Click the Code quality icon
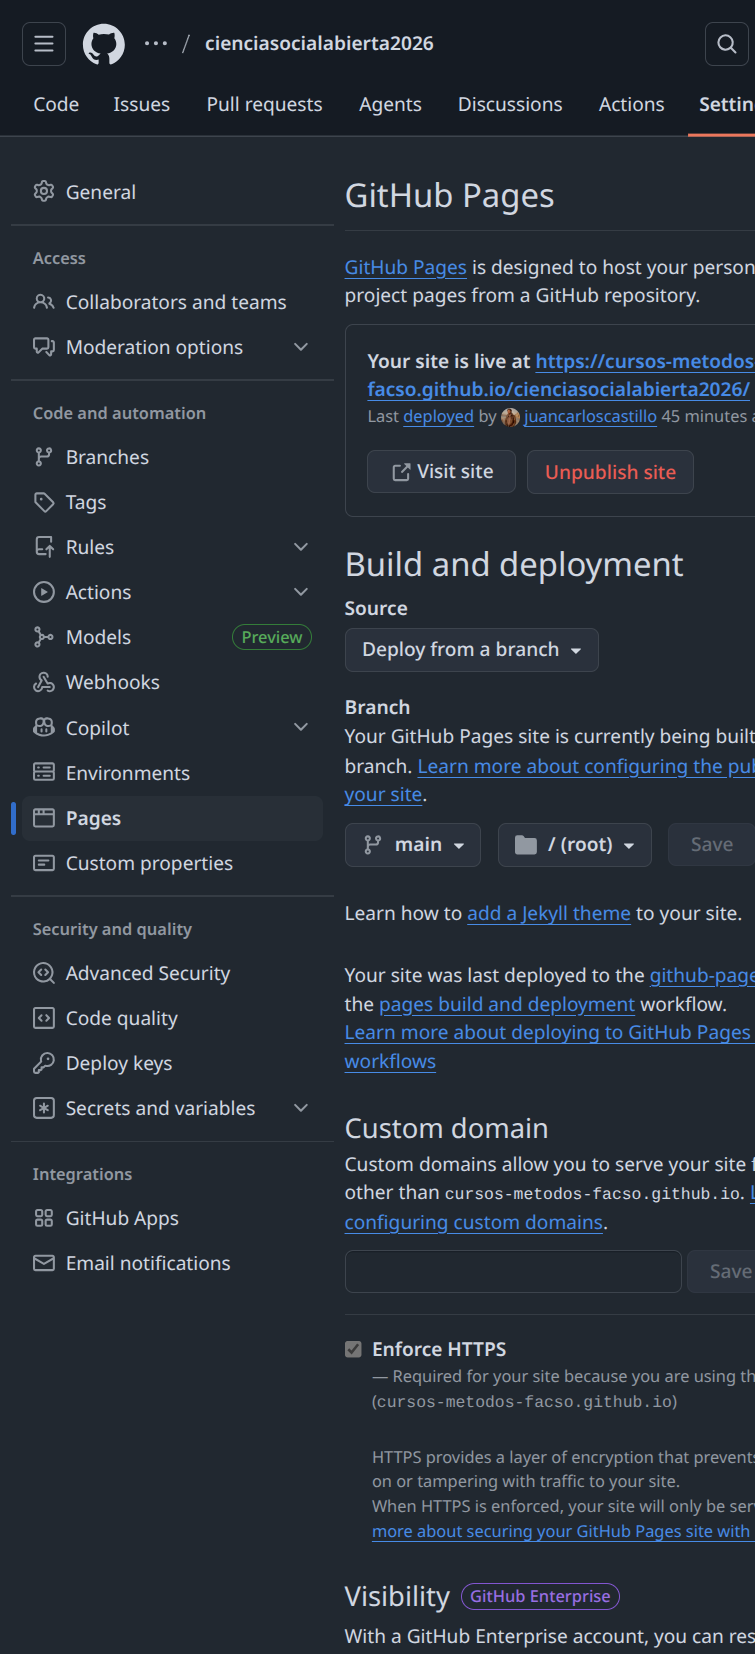This screenshot has width=755, height=1654. point(44,1017)
